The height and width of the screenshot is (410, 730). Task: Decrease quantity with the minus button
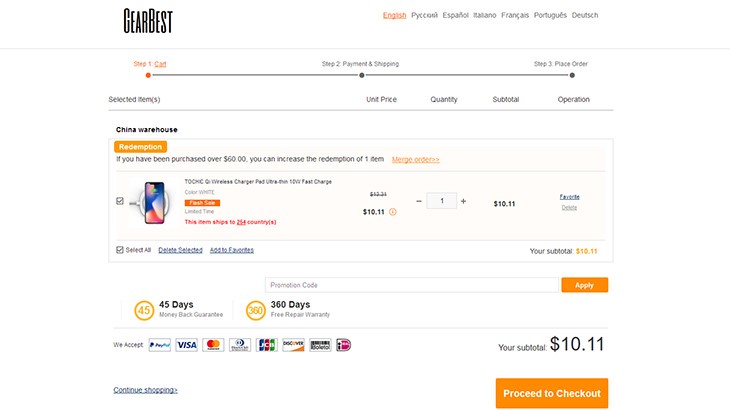(419, 201)
